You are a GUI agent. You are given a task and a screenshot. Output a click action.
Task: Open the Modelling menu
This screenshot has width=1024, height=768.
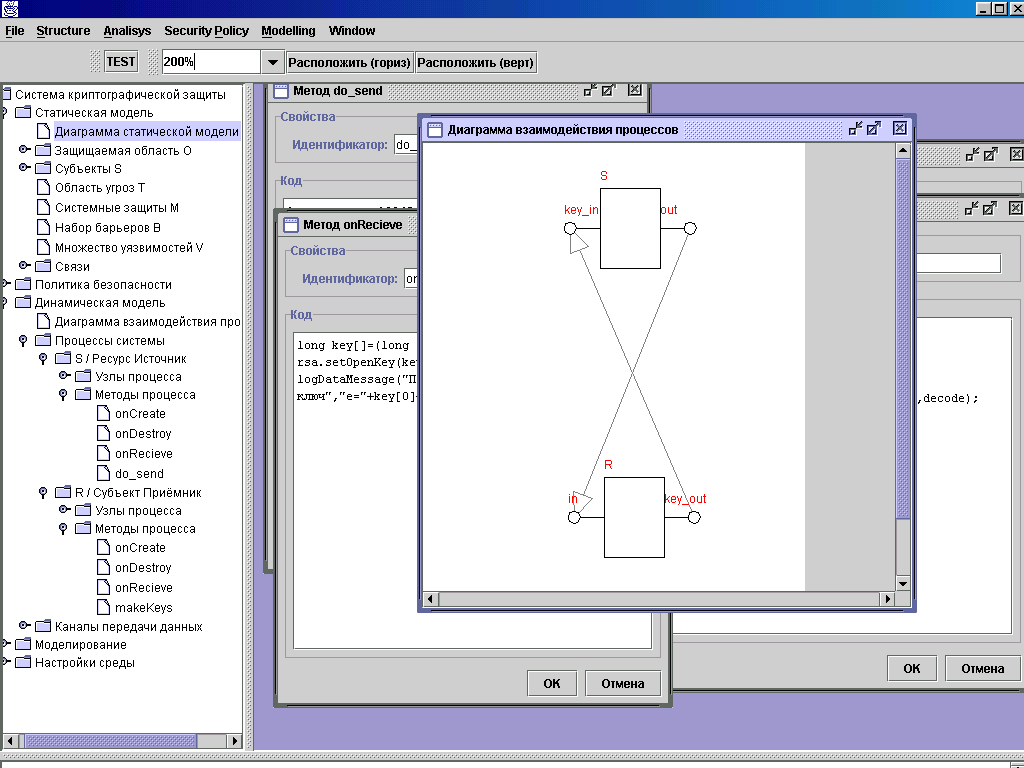288,31
